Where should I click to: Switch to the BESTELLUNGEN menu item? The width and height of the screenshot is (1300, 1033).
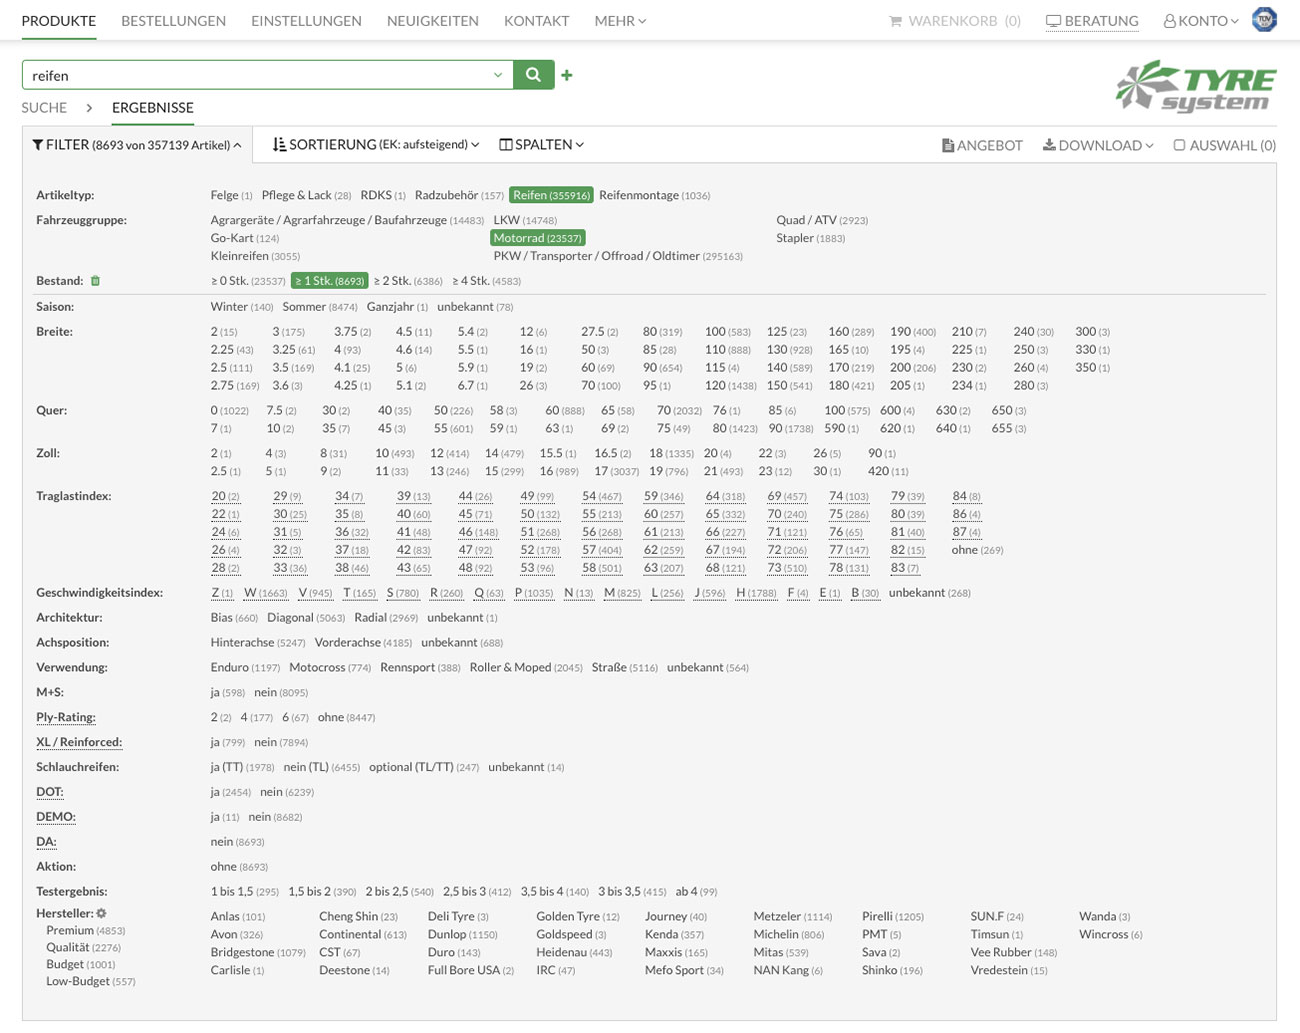172,19
